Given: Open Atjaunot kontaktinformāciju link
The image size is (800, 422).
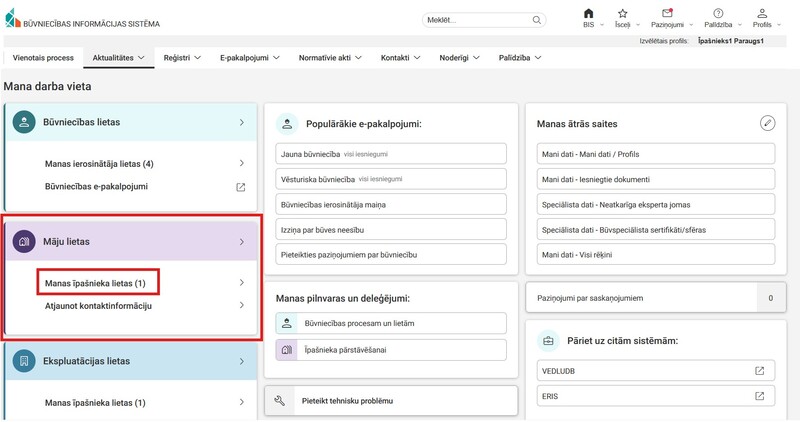Looking at the screenshot, I should click(98, 306).
